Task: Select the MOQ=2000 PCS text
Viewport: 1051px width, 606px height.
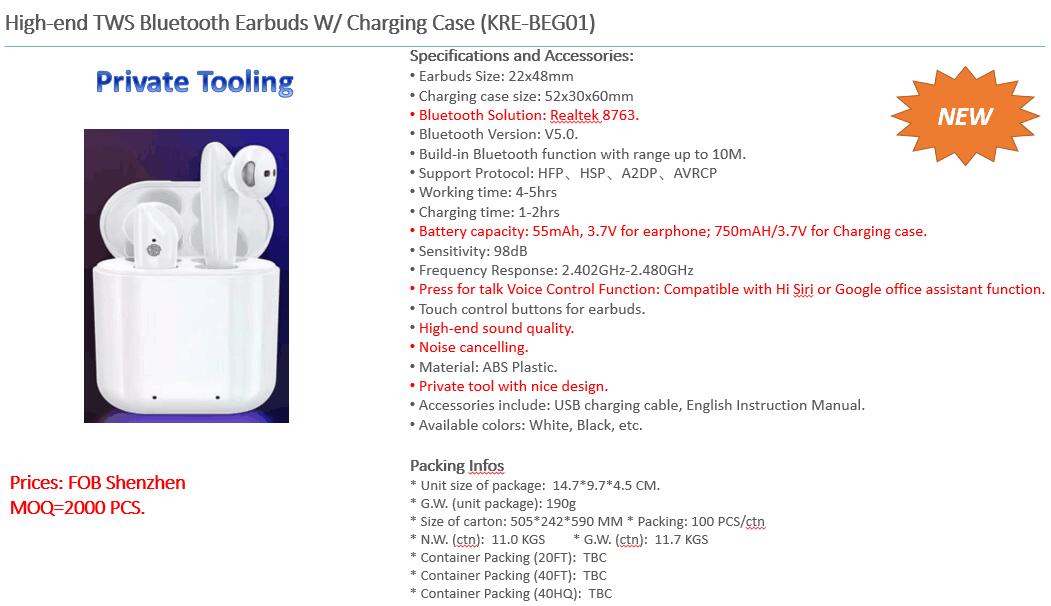Action: click(77, 507)
